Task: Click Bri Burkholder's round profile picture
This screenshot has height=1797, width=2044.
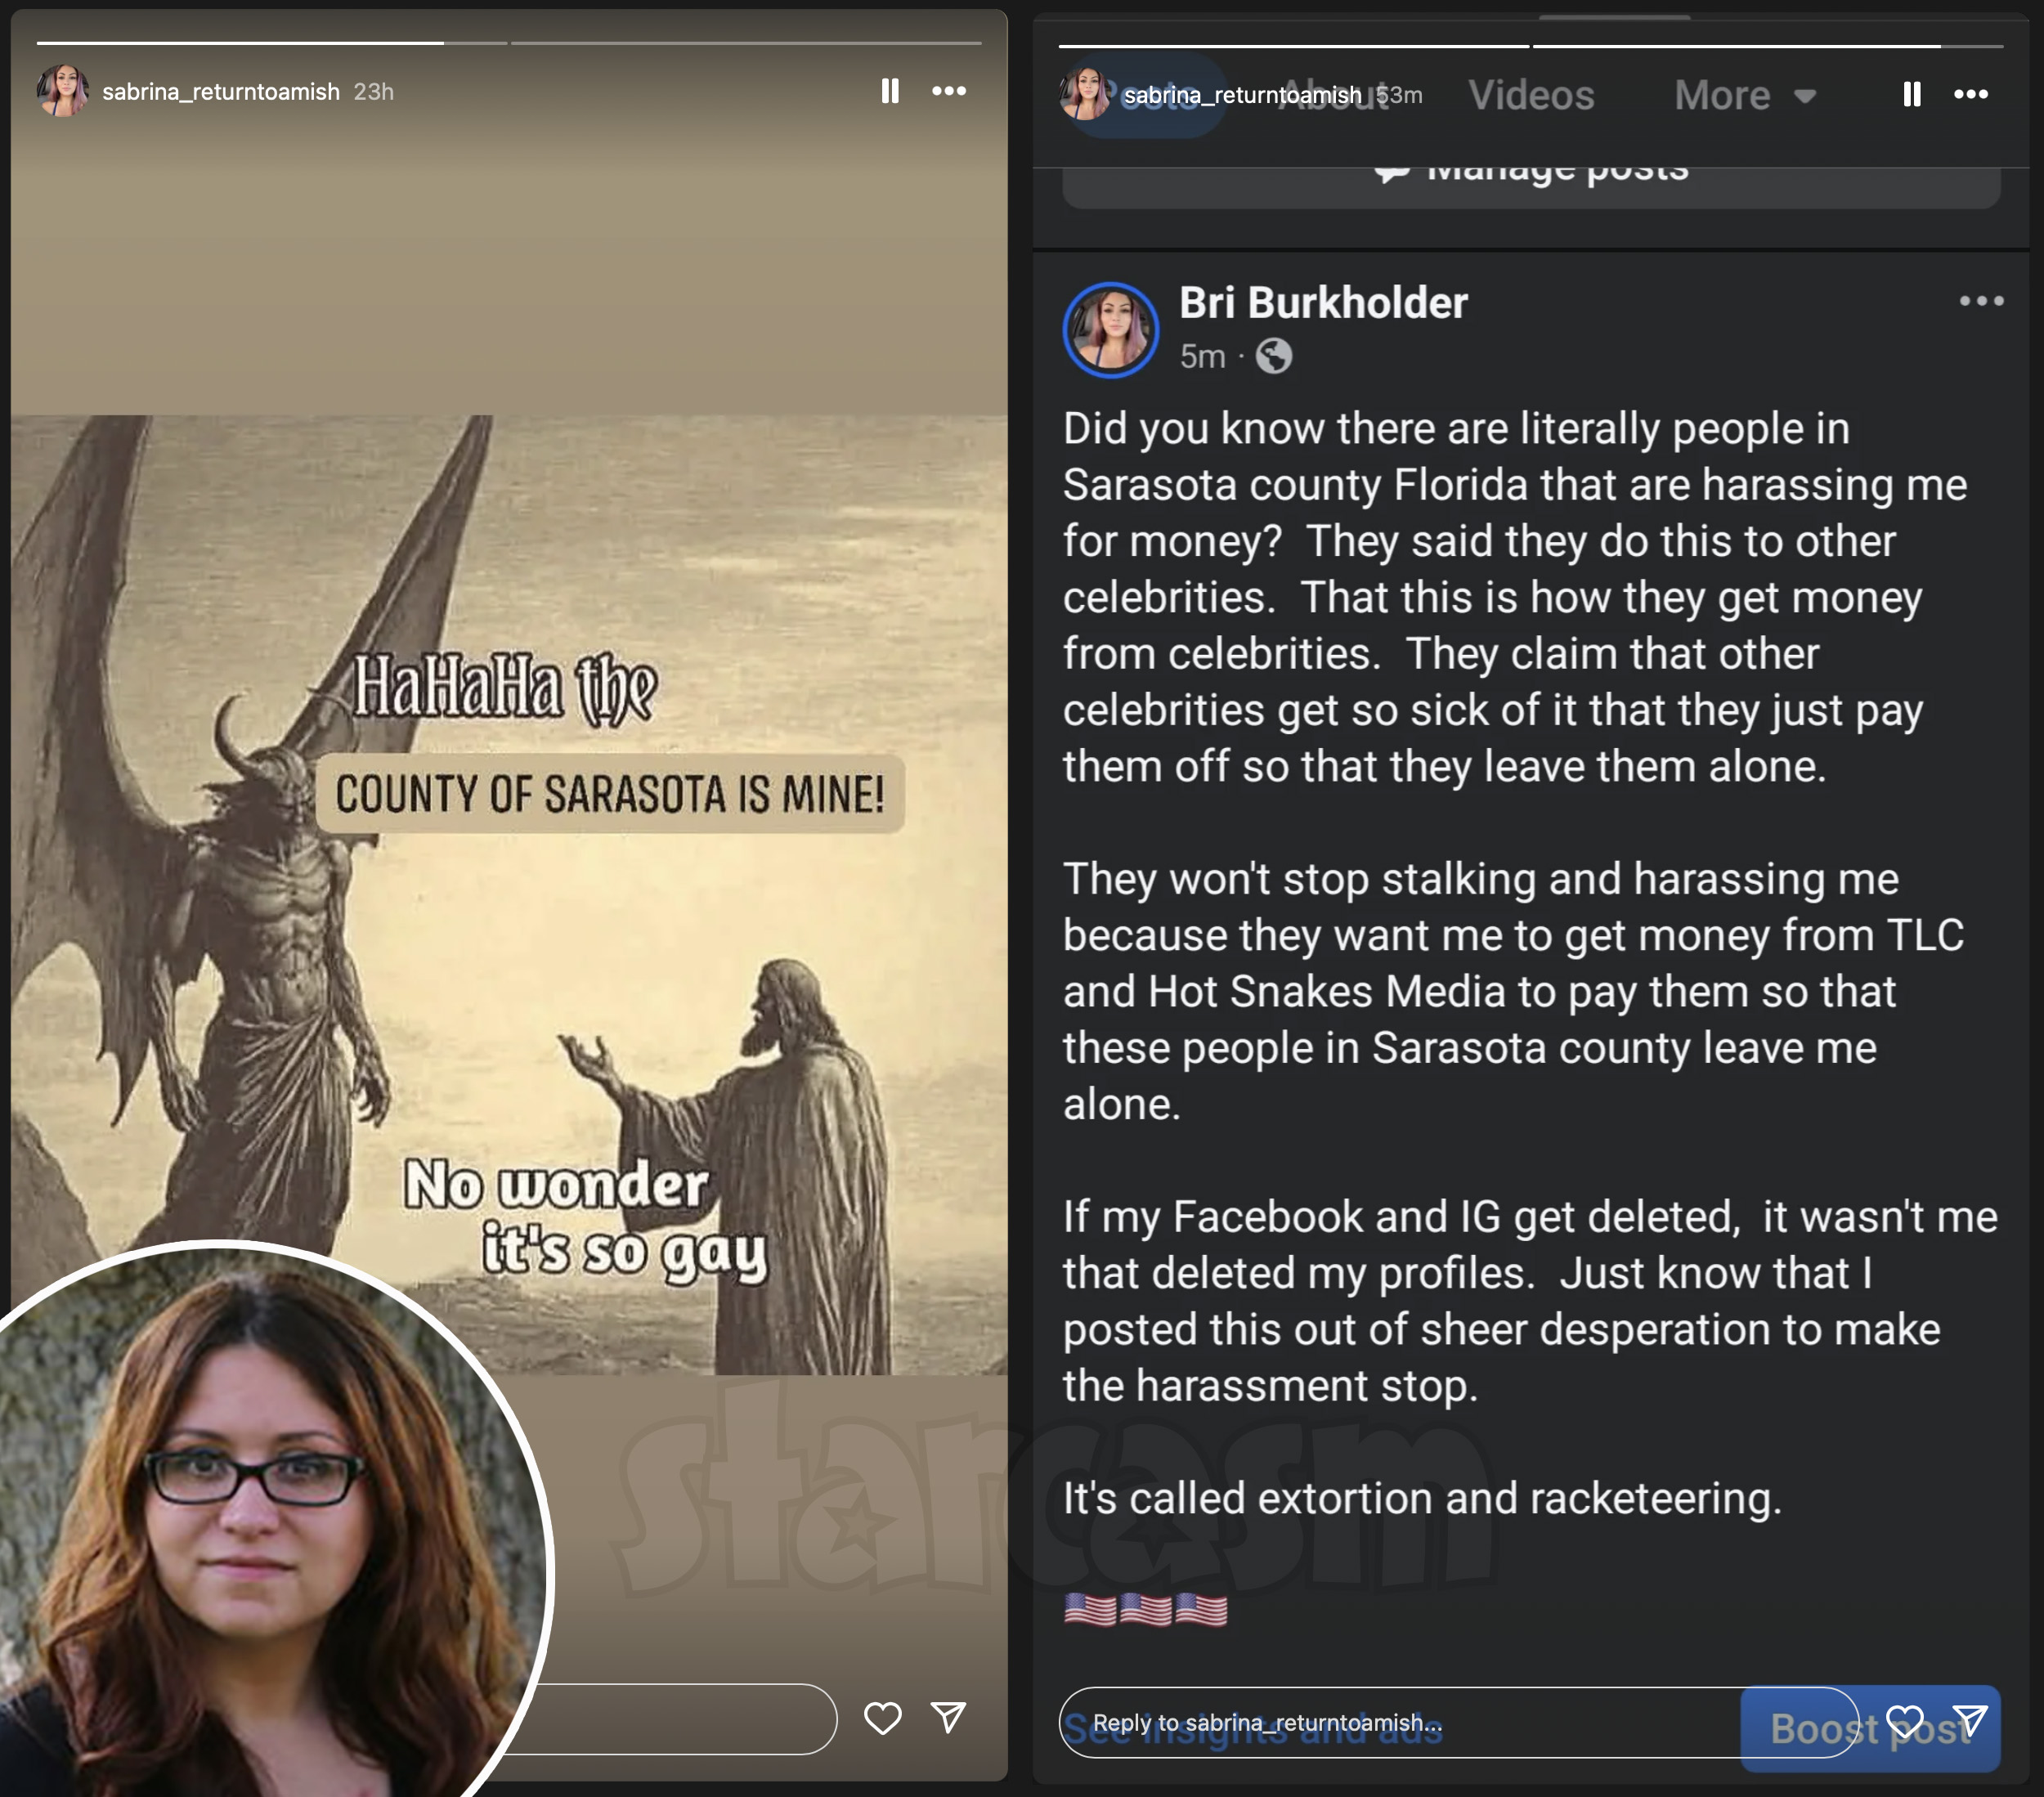Action: 1110,329
